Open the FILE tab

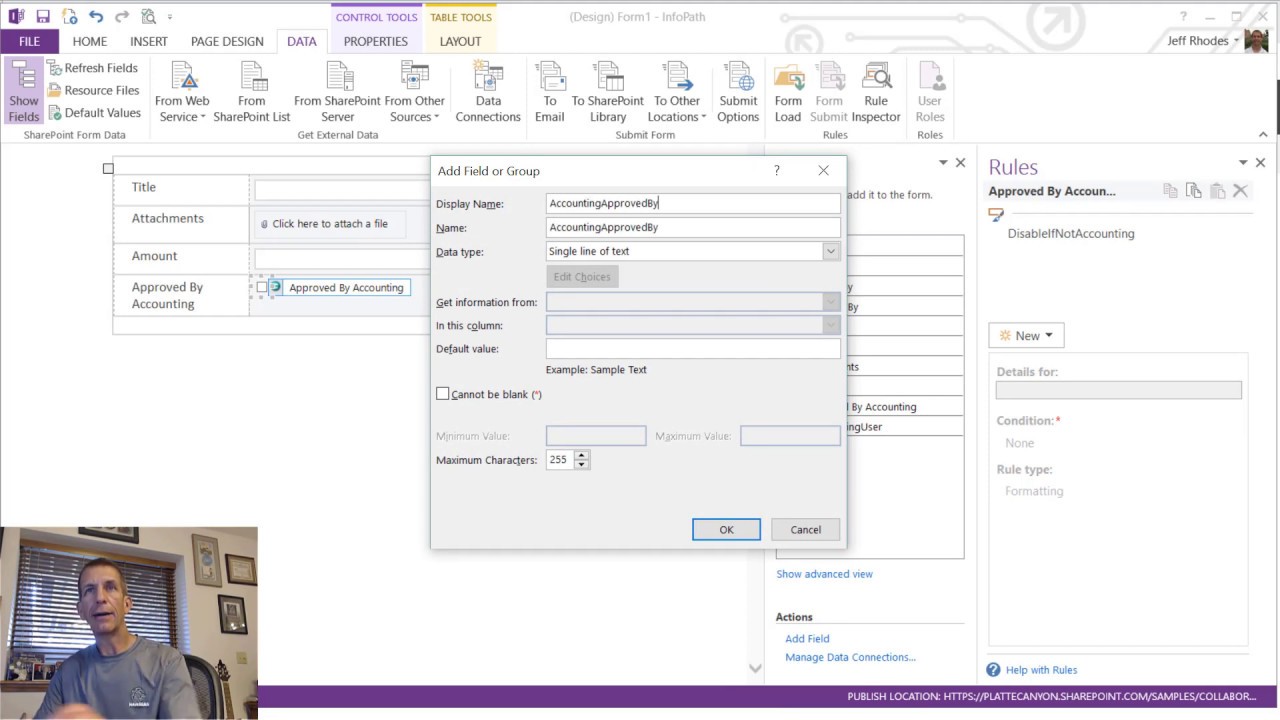[29, 41]
